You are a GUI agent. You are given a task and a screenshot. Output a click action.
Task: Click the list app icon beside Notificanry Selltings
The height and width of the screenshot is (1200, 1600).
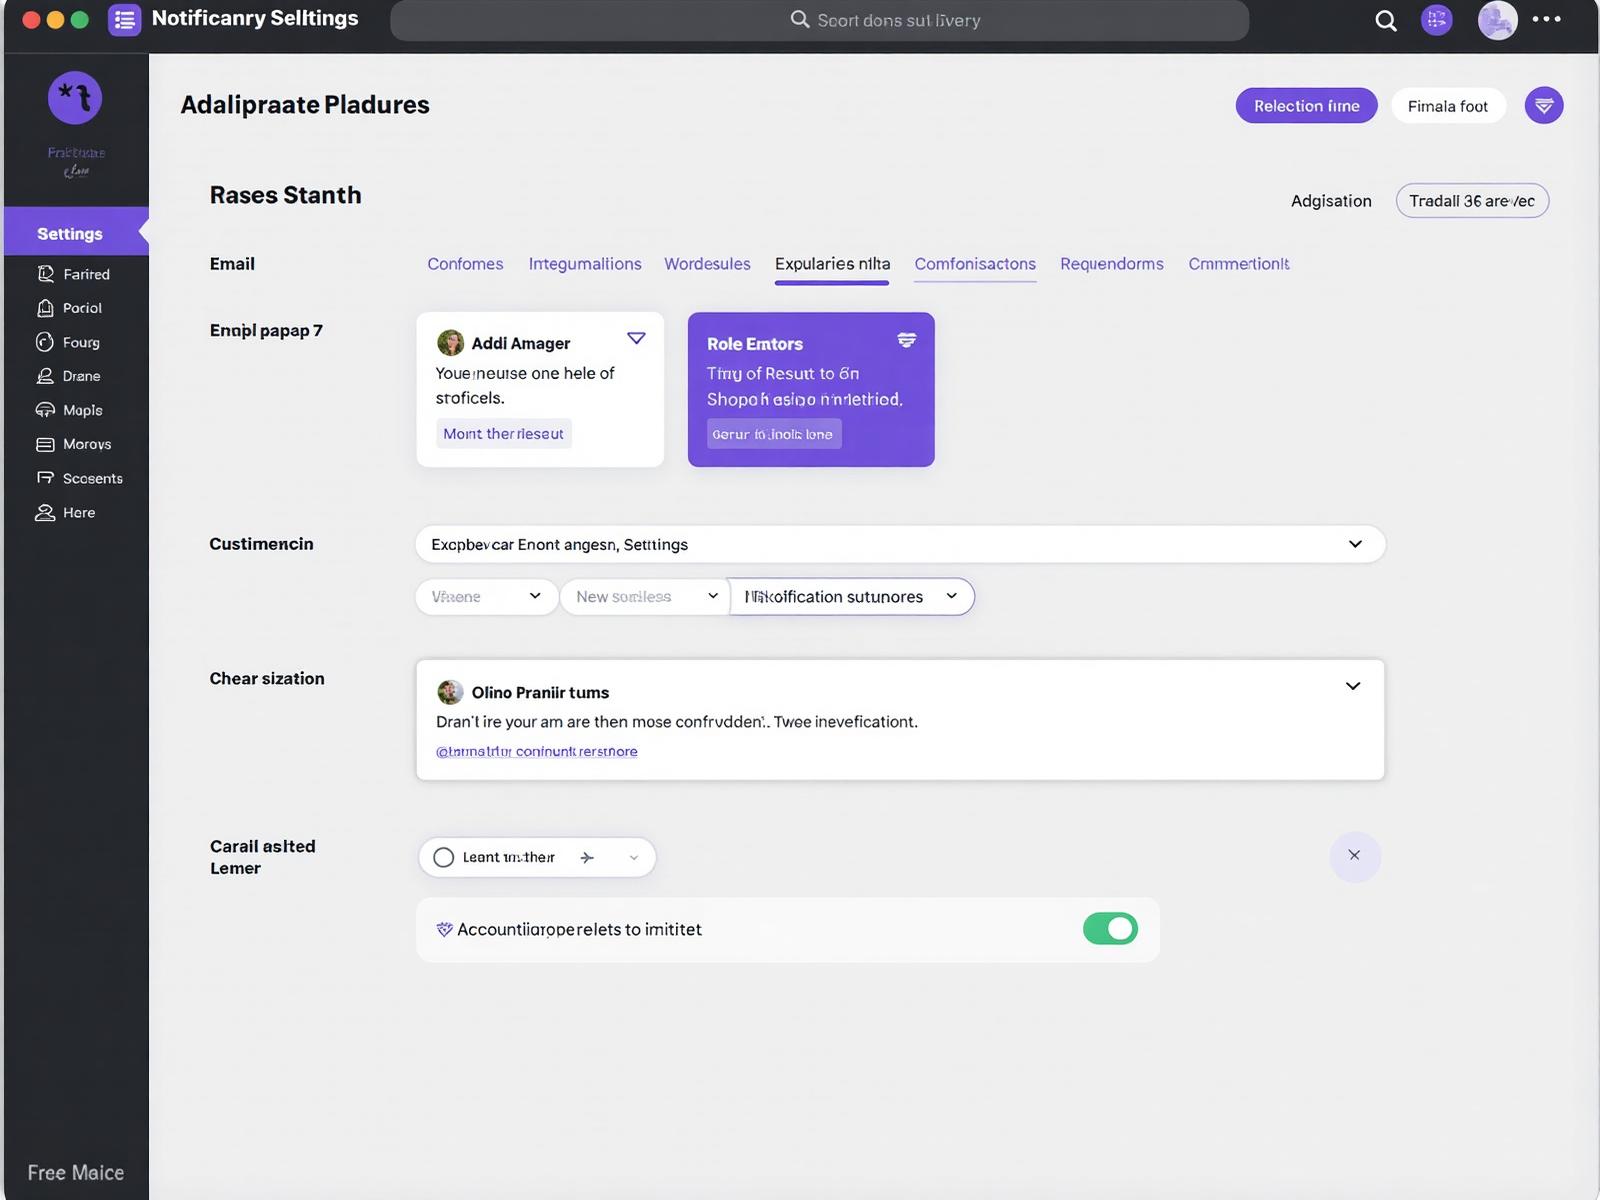(124, 19)
